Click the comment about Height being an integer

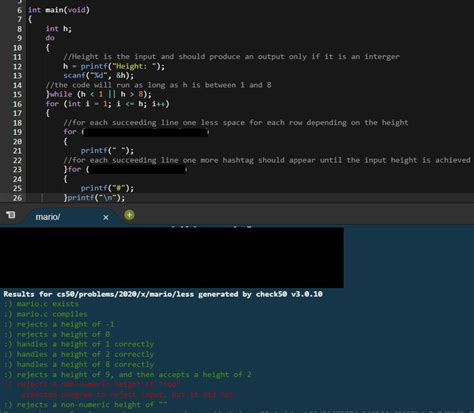click(x=231, y=57)
